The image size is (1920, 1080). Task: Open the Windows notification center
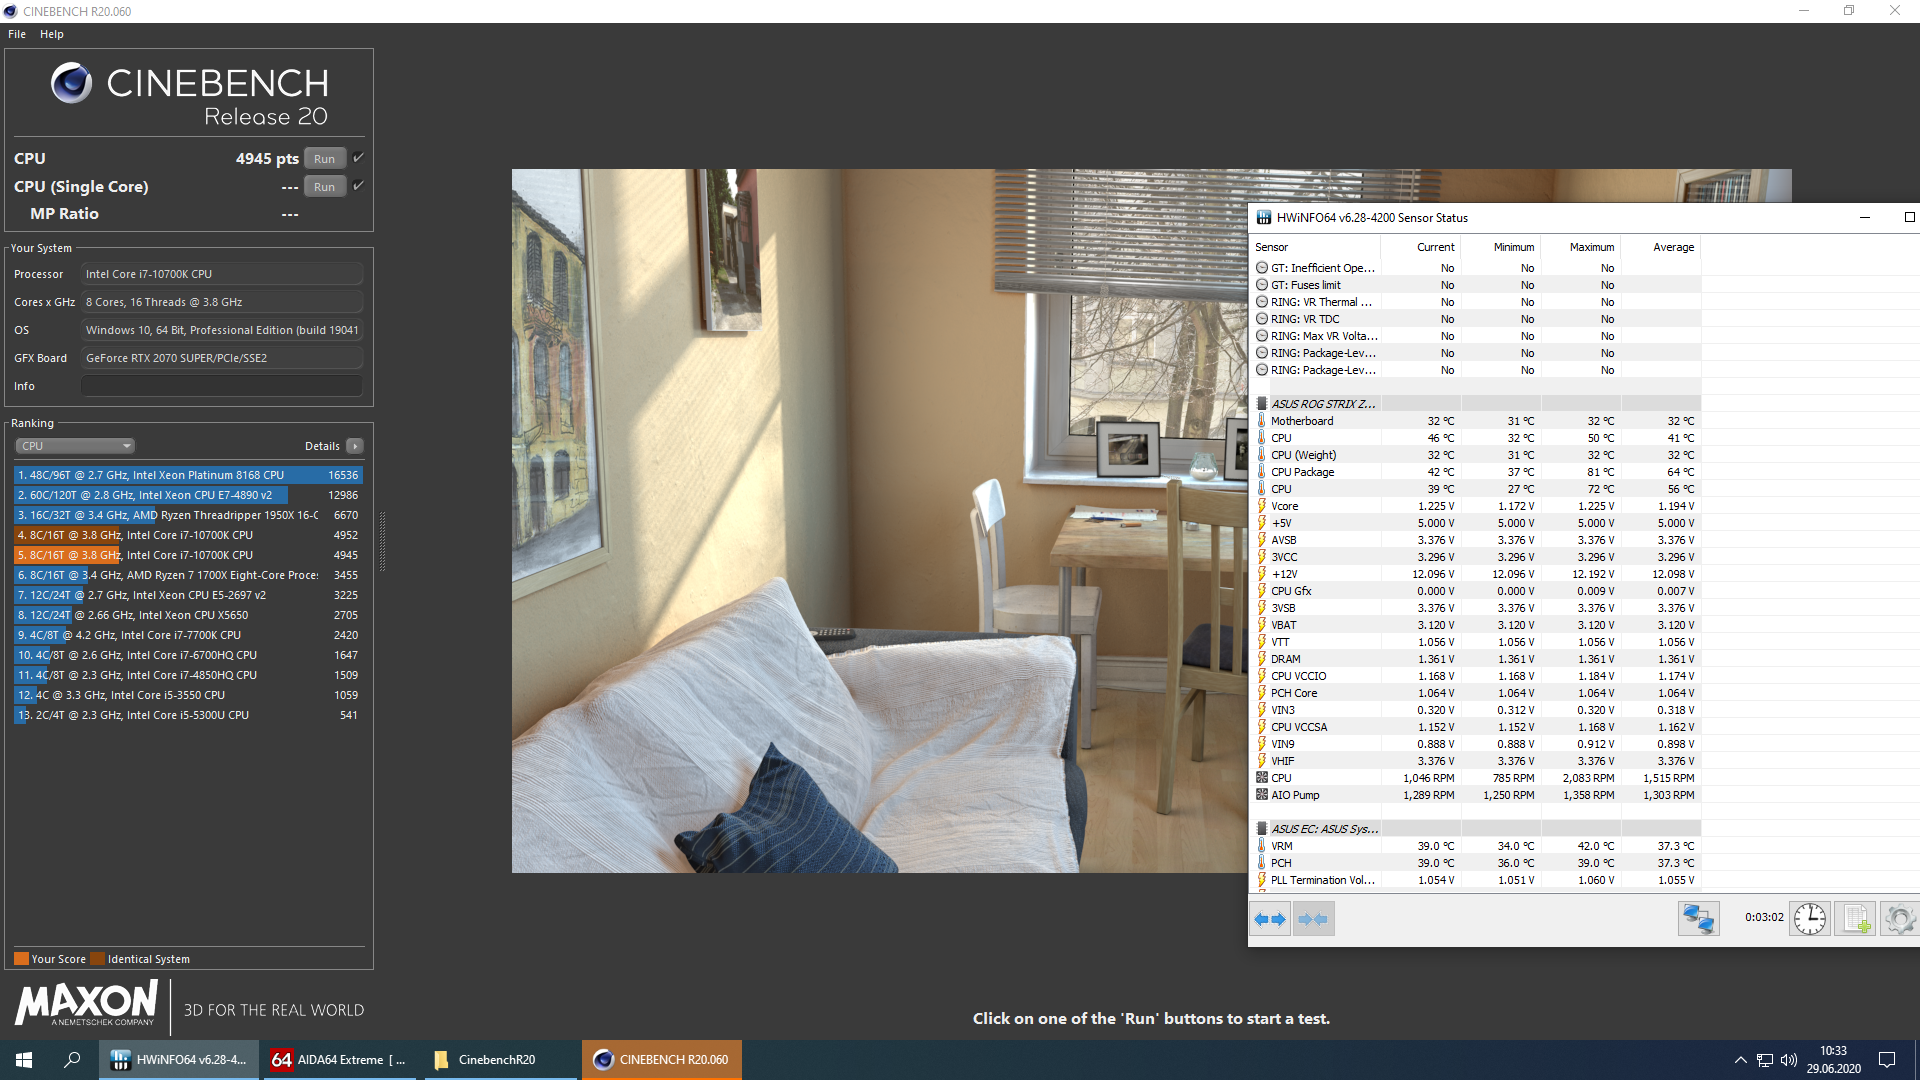tap(1887, 1060)
